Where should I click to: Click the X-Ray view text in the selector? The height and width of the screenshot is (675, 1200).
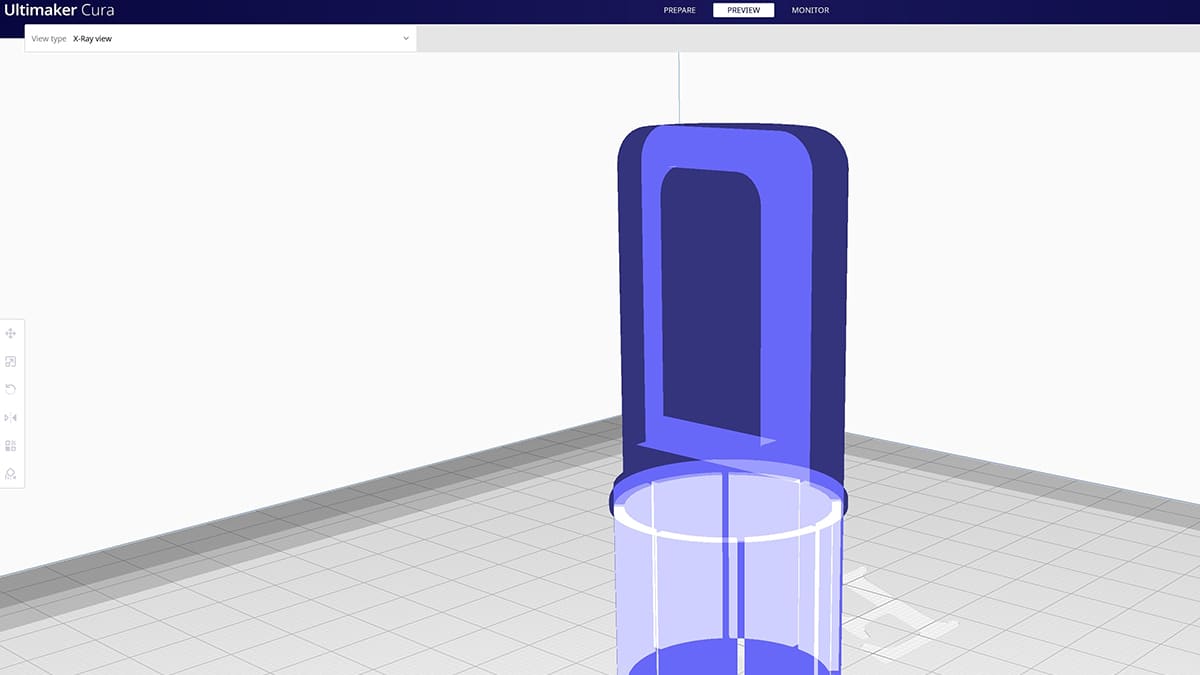[x=93, y=38]
